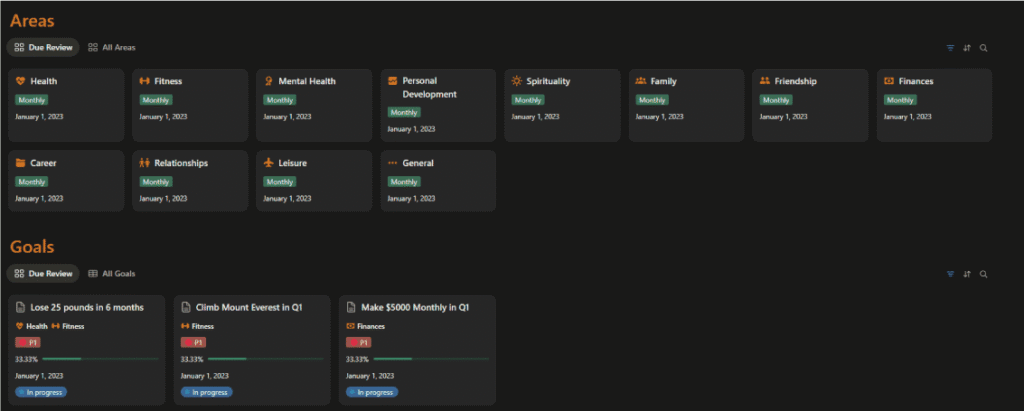1024x411 pixels.
Task: Open the filter icon in Goals section
Action: click(950, 274)
